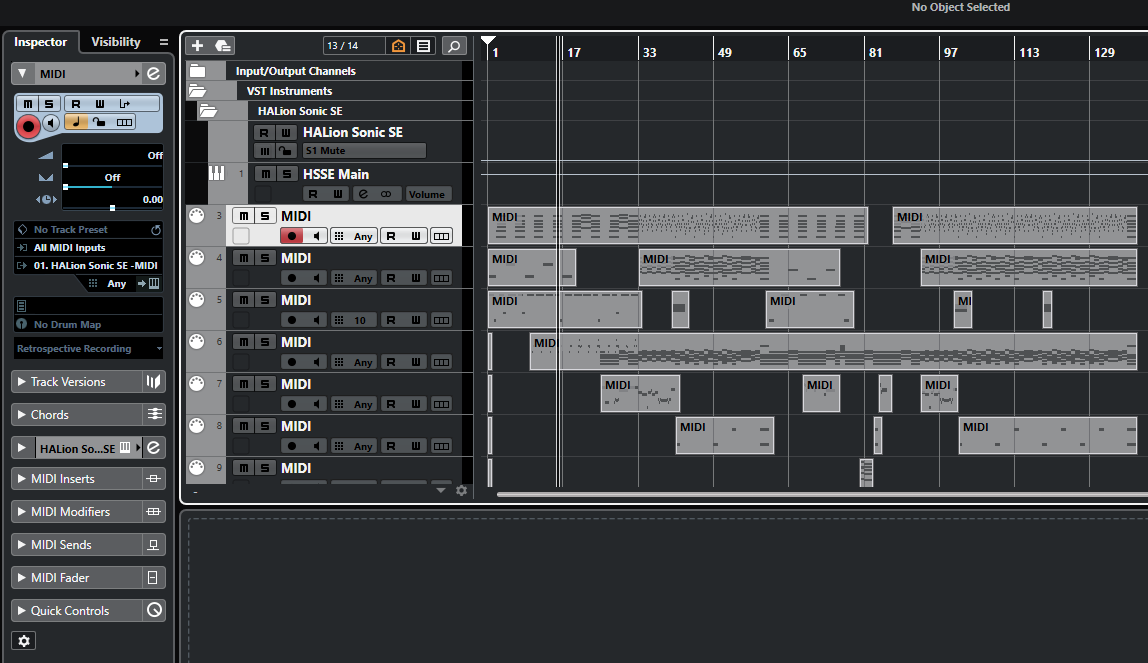Image resolution: width=1148 pixels, height=663 pixels.
Task: Open the house-shaped icon in the track list header
Action: coord(398,46)
